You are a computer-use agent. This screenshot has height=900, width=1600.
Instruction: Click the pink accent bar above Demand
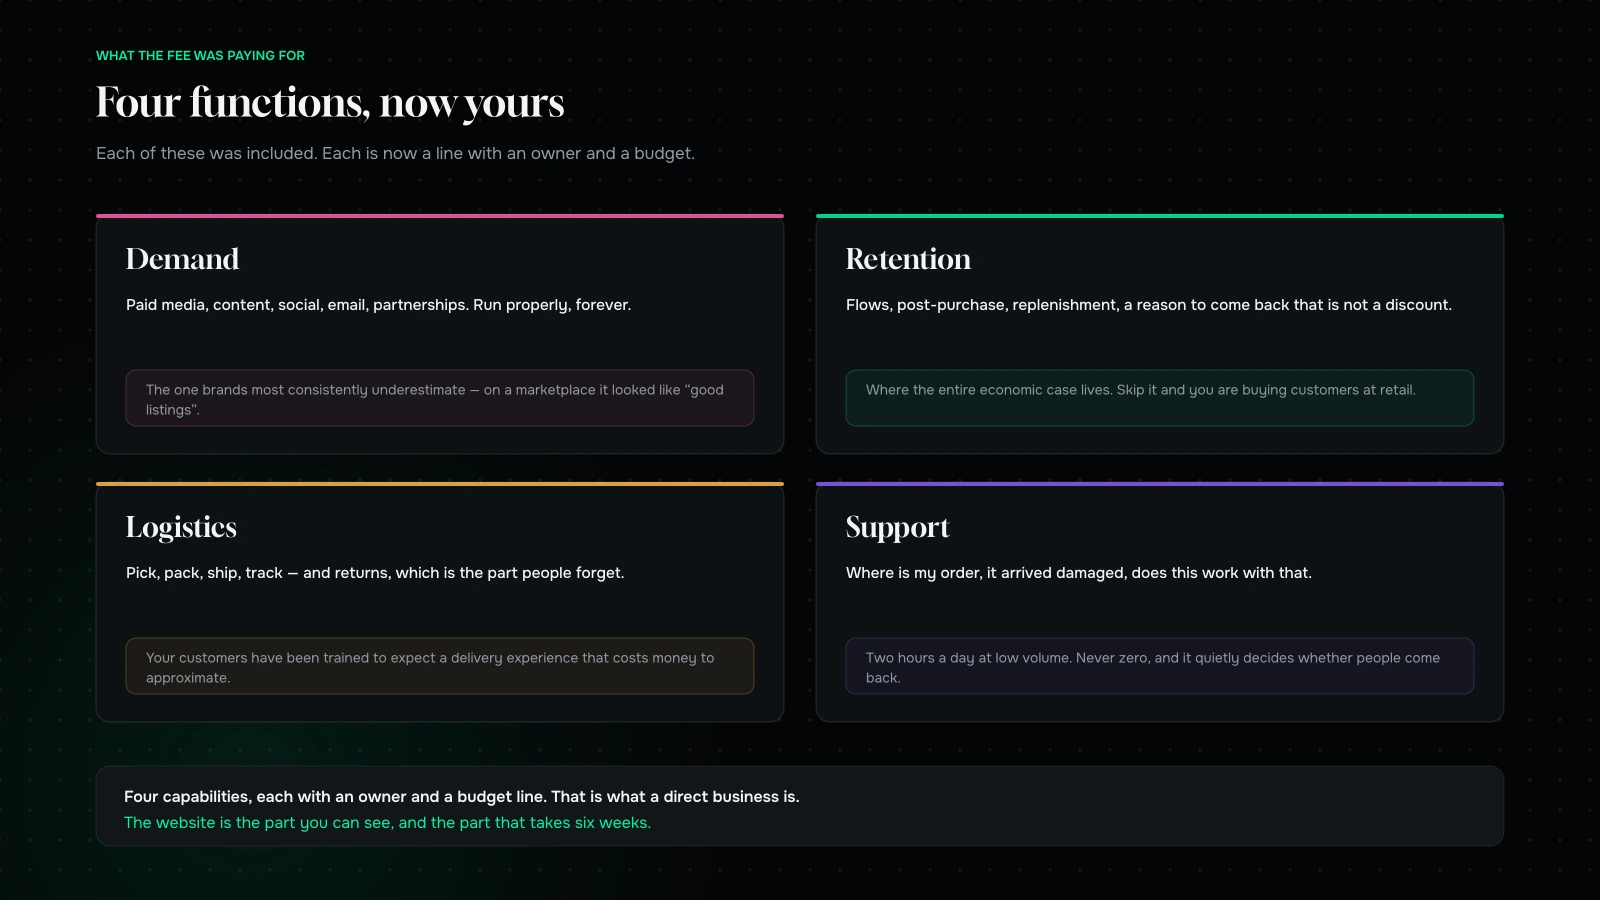tap(440, 216)
